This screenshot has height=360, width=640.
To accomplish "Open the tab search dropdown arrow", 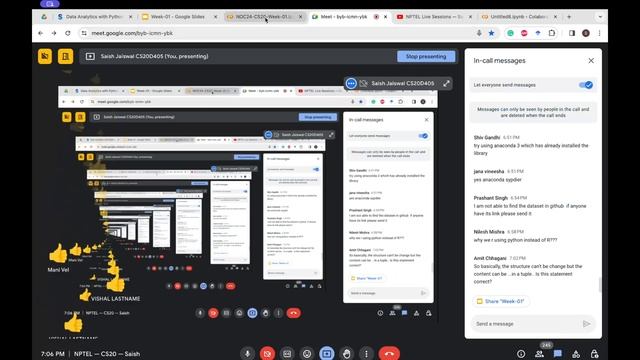I will coord(600,17).
